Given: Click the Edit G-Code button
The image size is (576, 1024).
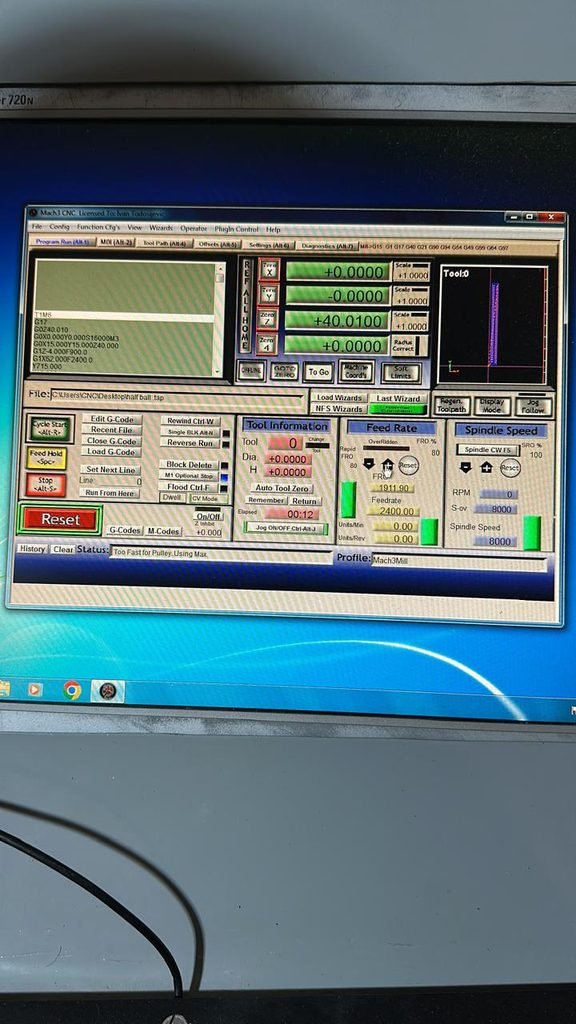Looking at the screenshot, I should click(x=112, y=419).
